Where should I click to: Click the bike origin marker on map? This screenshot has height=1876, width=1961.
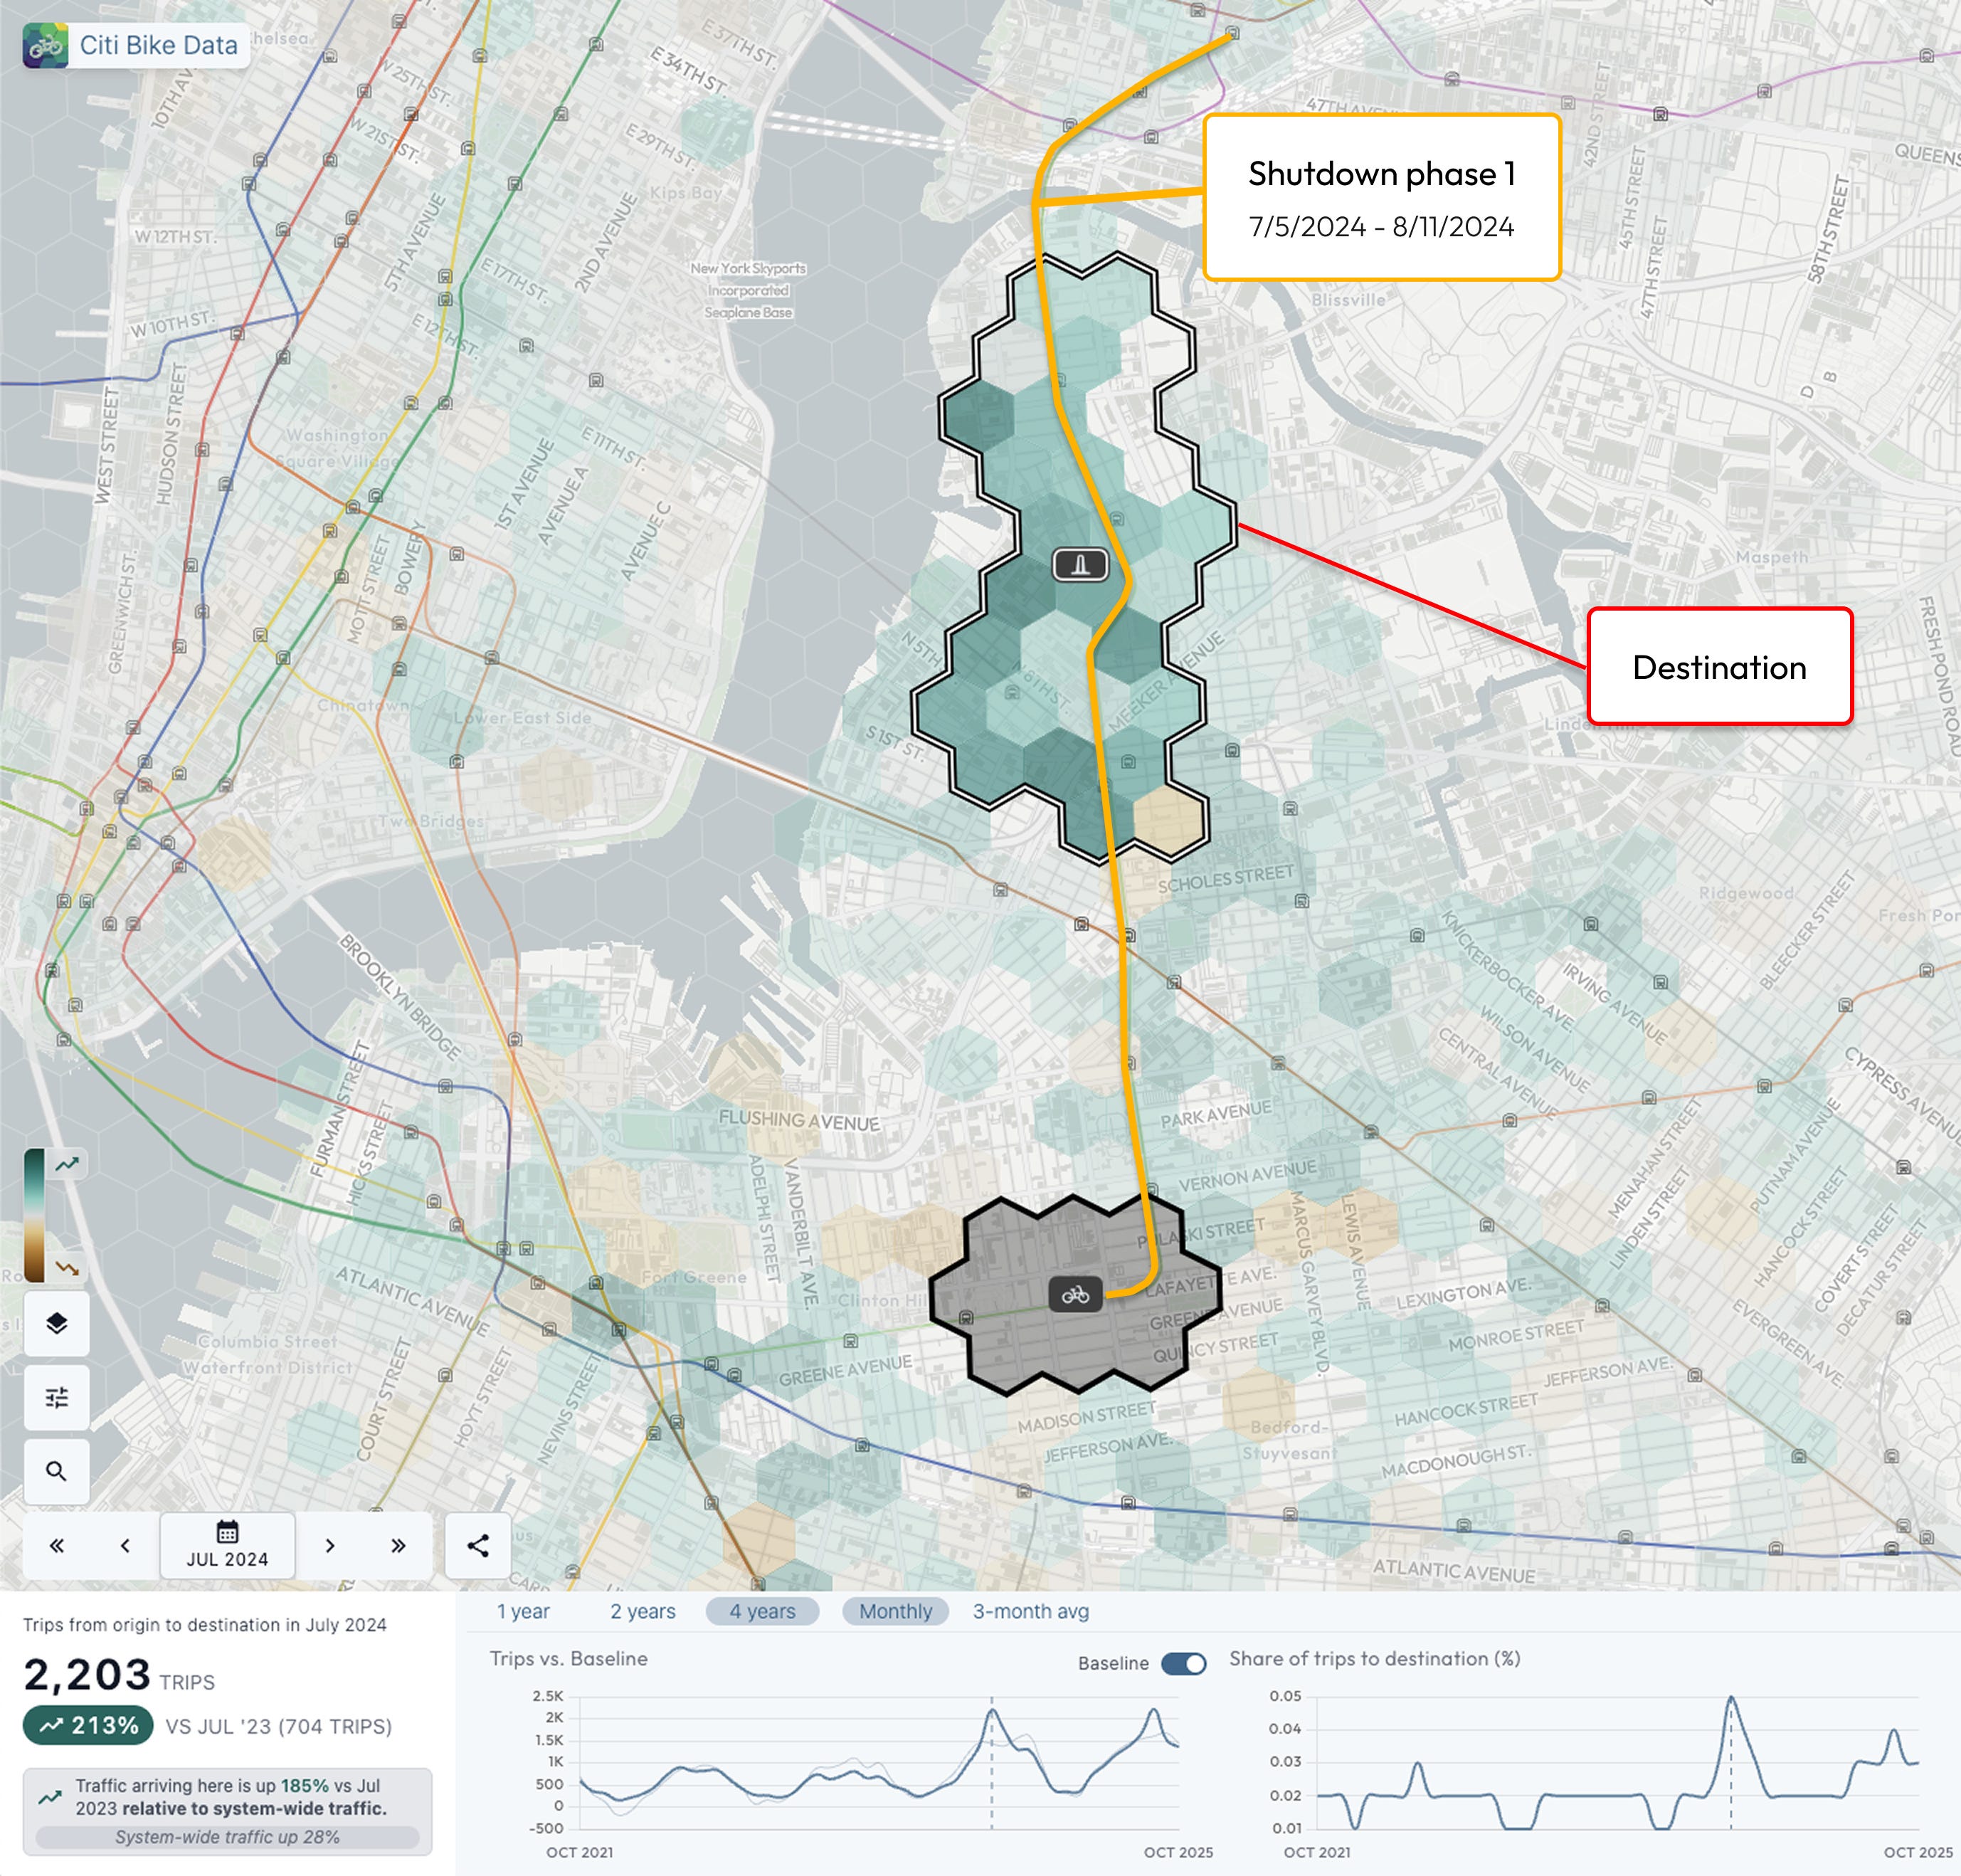[1075, 1295]
